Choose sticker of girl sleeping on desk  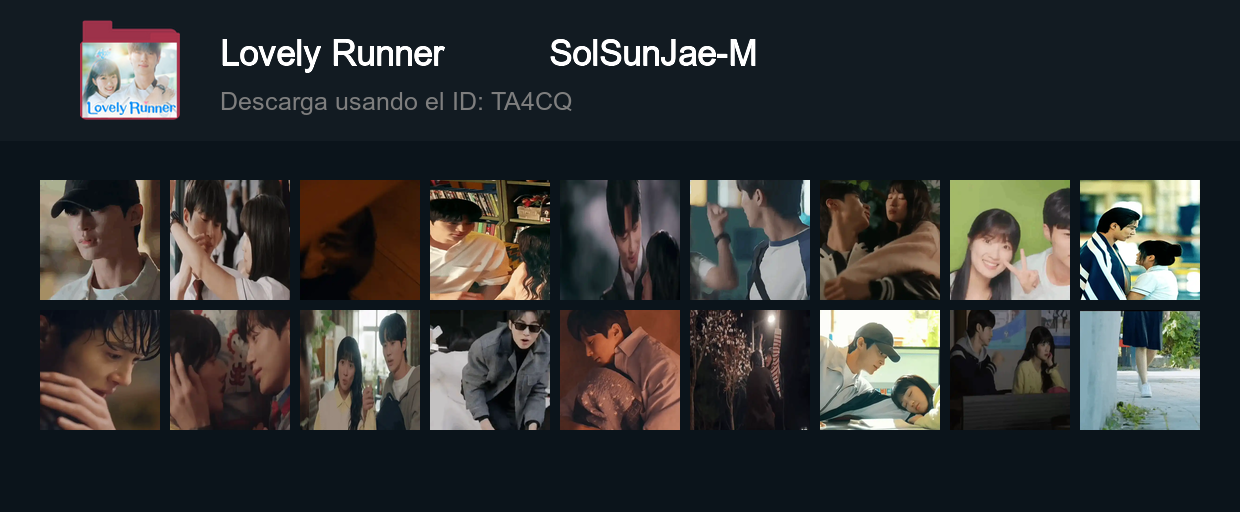click(x=880, y=370)
